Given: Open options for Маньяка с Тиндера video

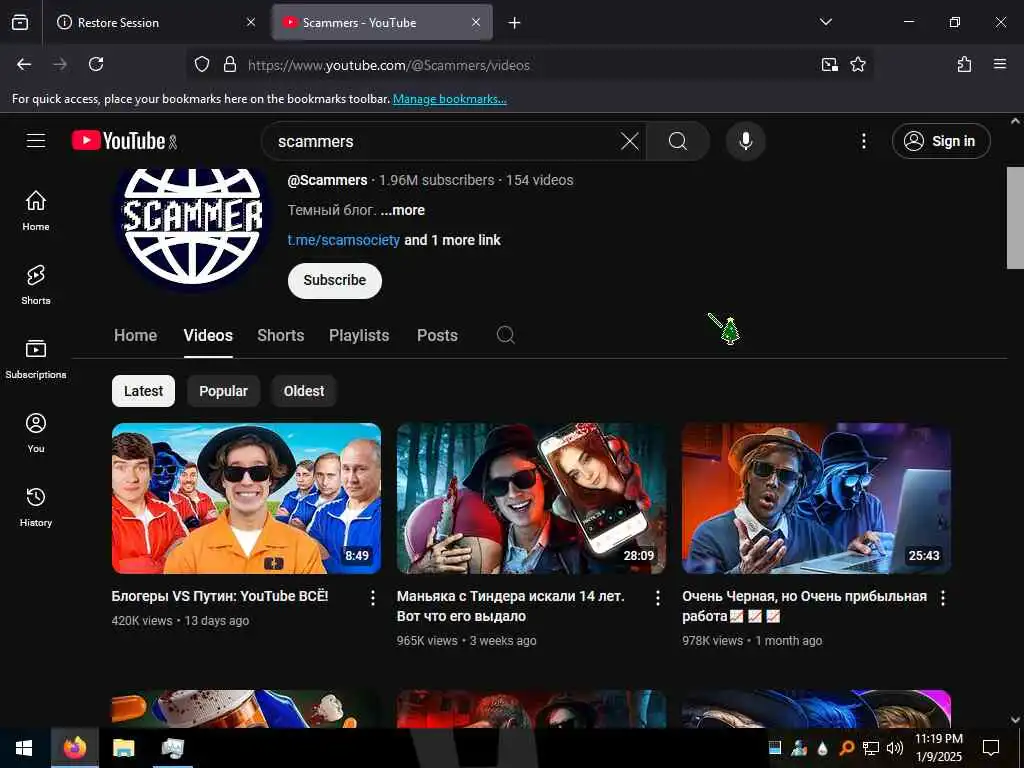Looking at the screenshot, I should tap(658, 598).
